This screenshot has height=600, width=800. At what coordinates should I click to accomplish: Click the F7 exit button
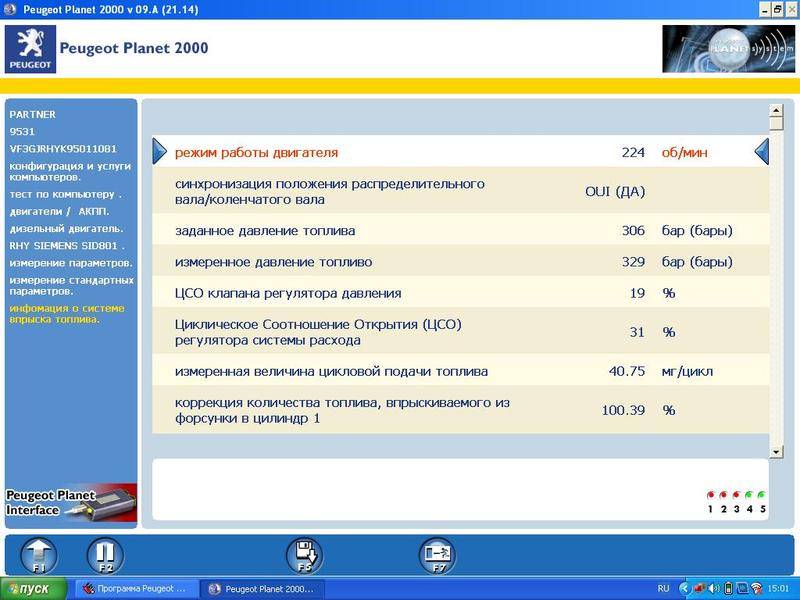[437, 555]
